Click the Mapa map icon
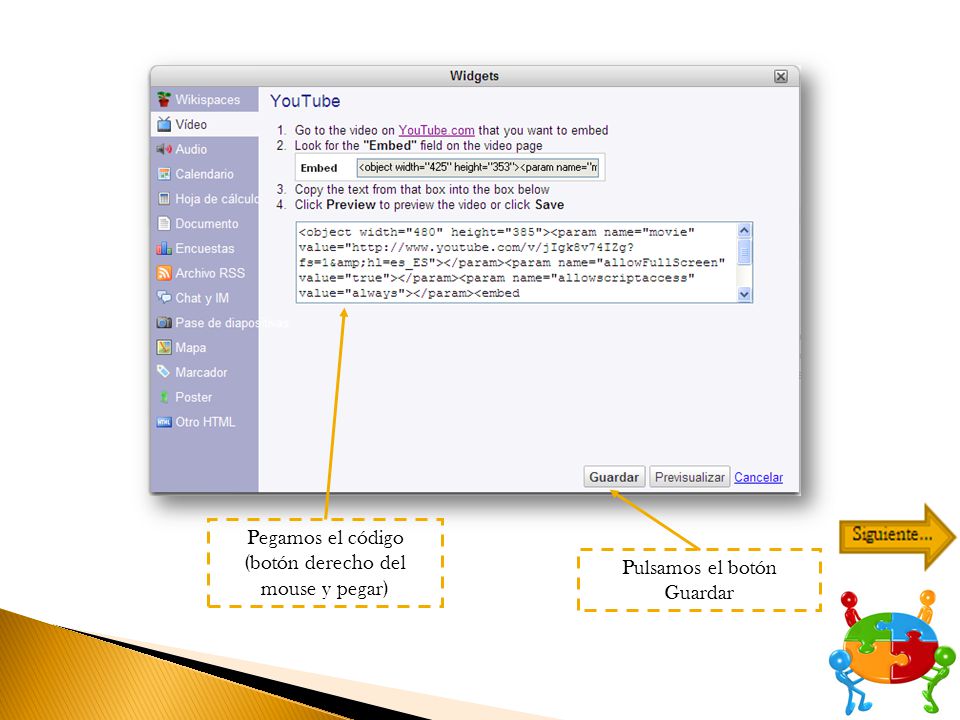This screenshot has height=720, width=960. (163, 347)
